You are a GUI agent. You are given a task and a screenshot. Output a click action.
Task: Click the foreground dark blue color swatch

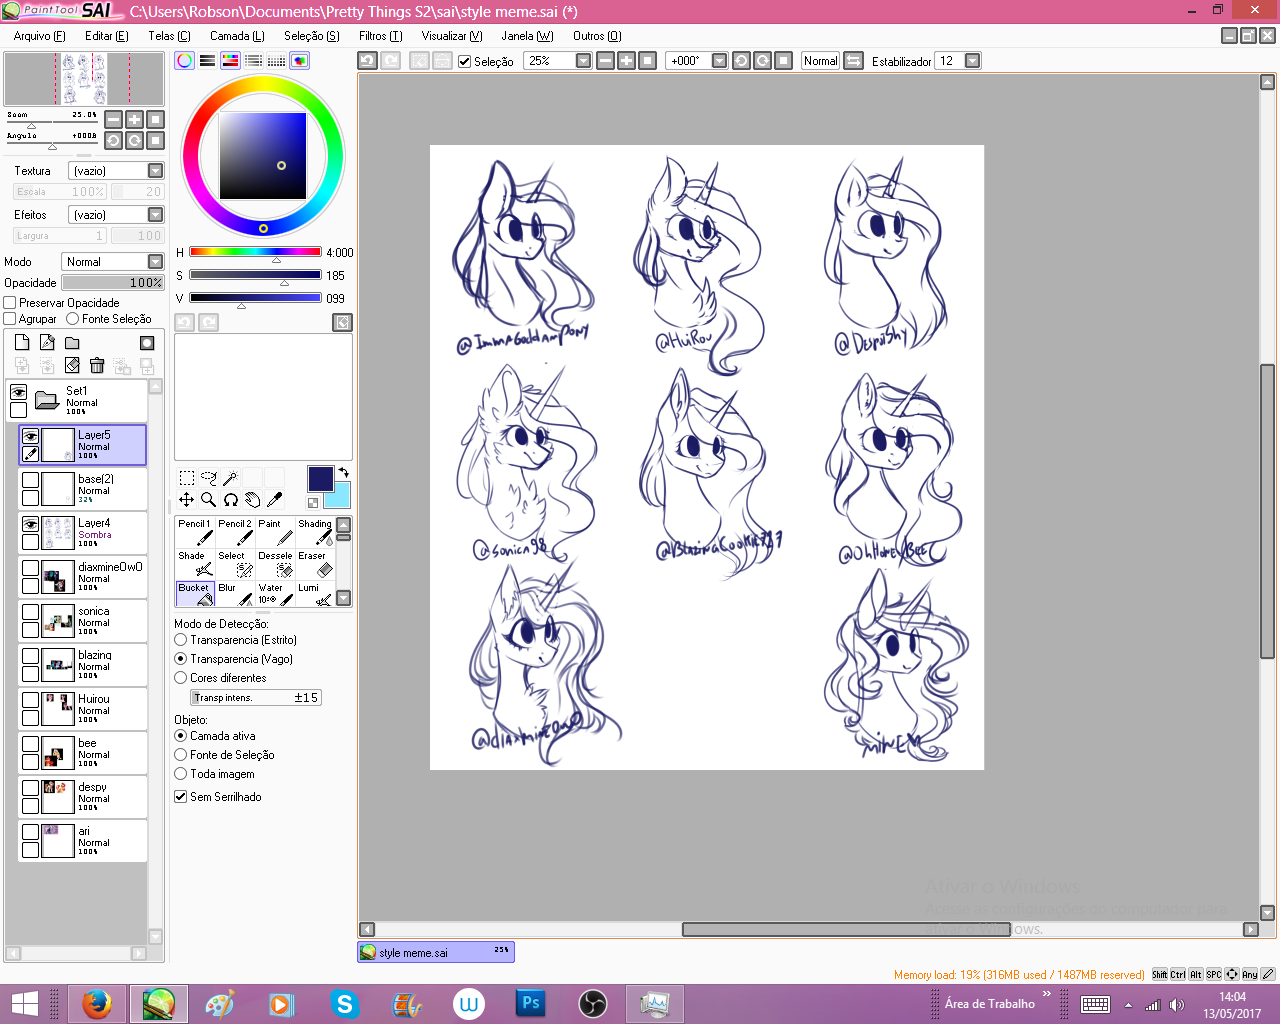(320, 478)
